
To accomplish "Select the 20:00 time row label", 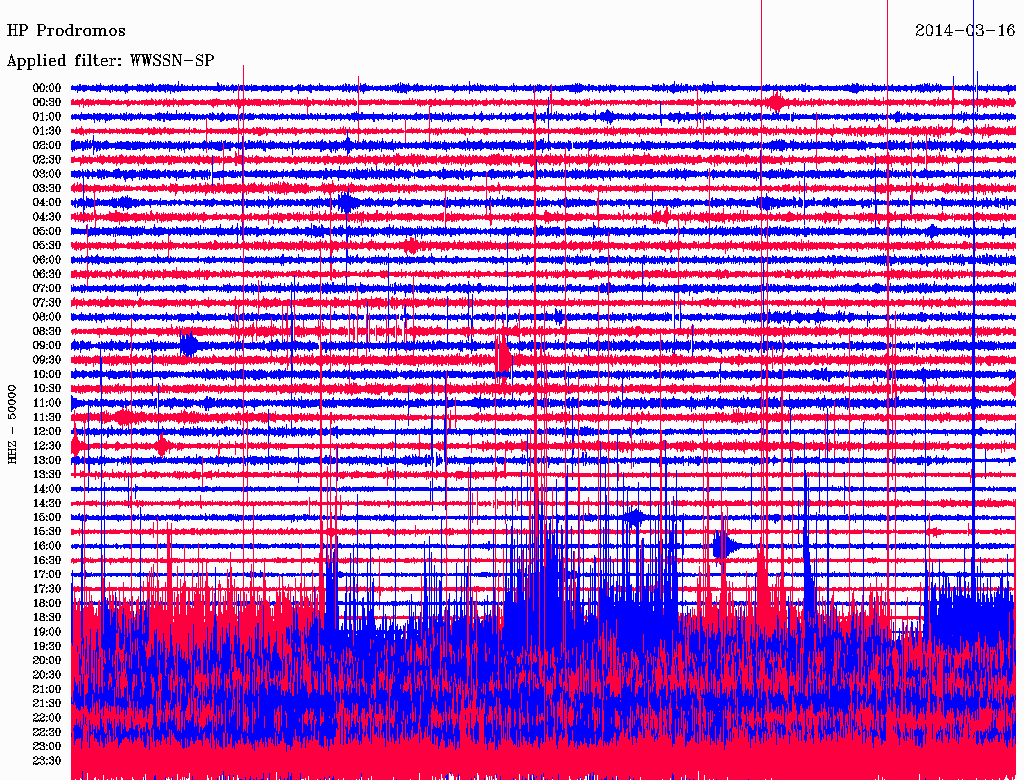I will (47, 660).
